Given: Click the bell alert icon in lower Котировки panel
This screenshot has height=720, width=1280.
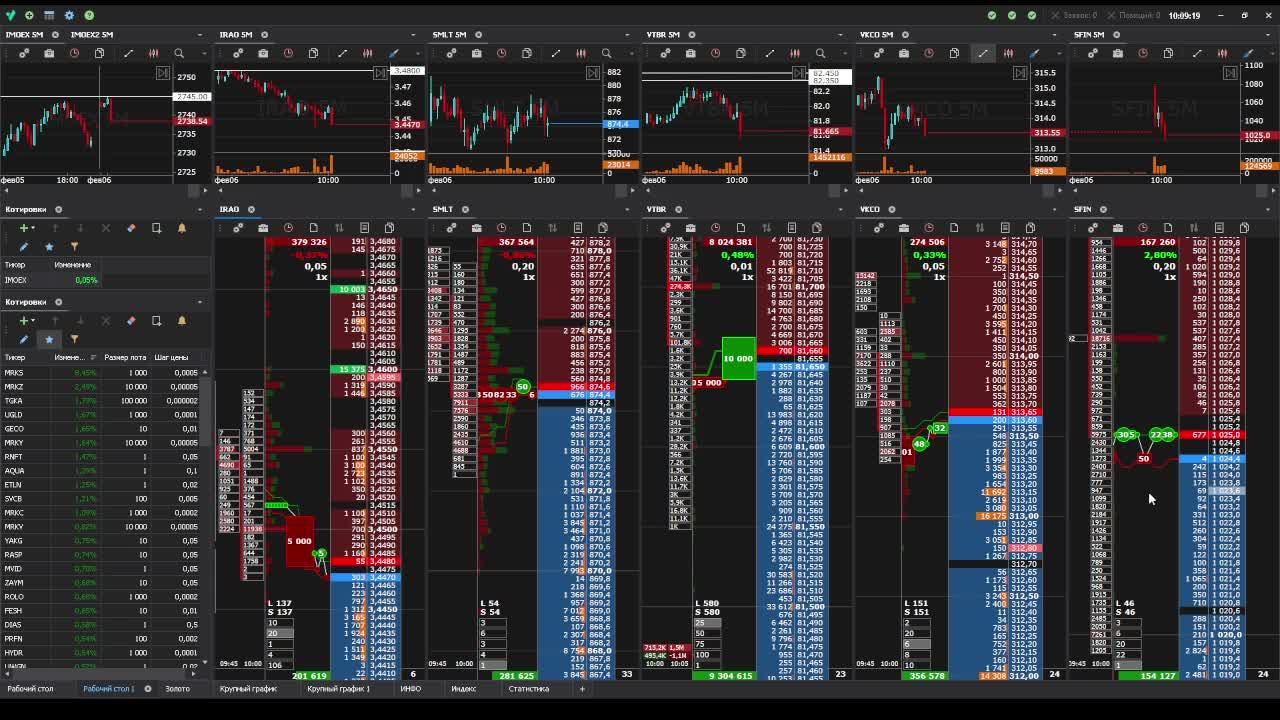Looking at the screenshot, I should pyautogui.click(x=181, y=320).
